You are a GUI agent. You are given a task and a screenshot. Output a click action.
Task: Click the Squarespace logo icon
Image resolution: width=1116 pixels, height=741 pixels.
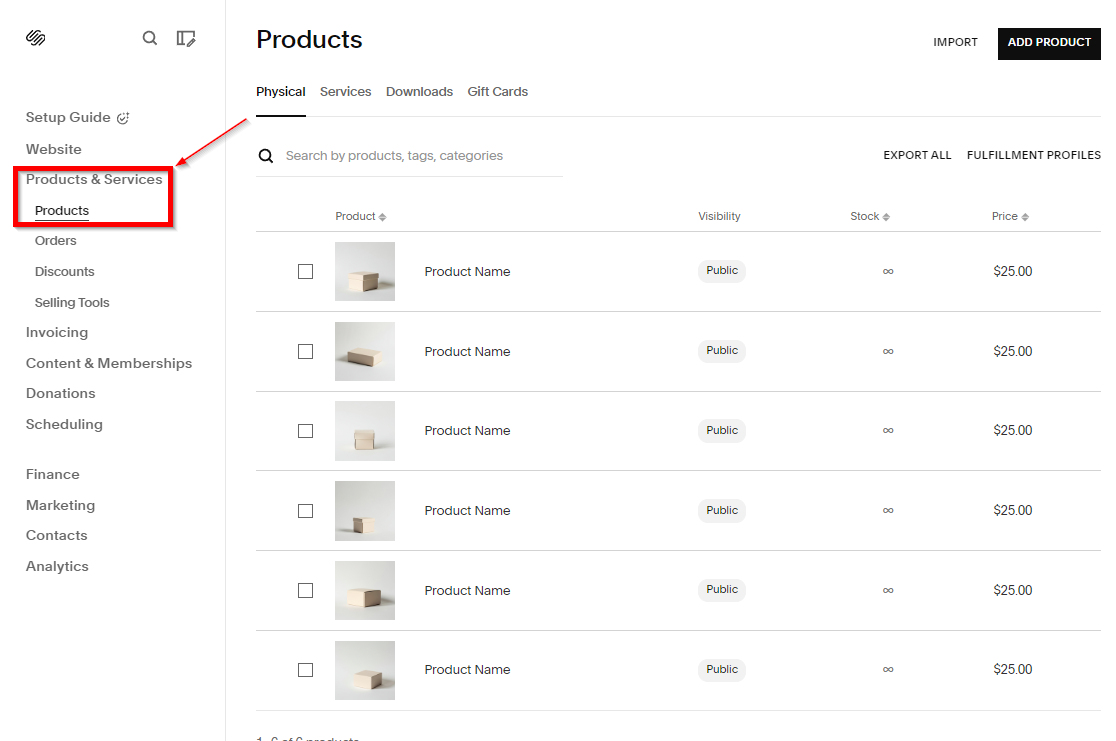click(x=36, y=38)
